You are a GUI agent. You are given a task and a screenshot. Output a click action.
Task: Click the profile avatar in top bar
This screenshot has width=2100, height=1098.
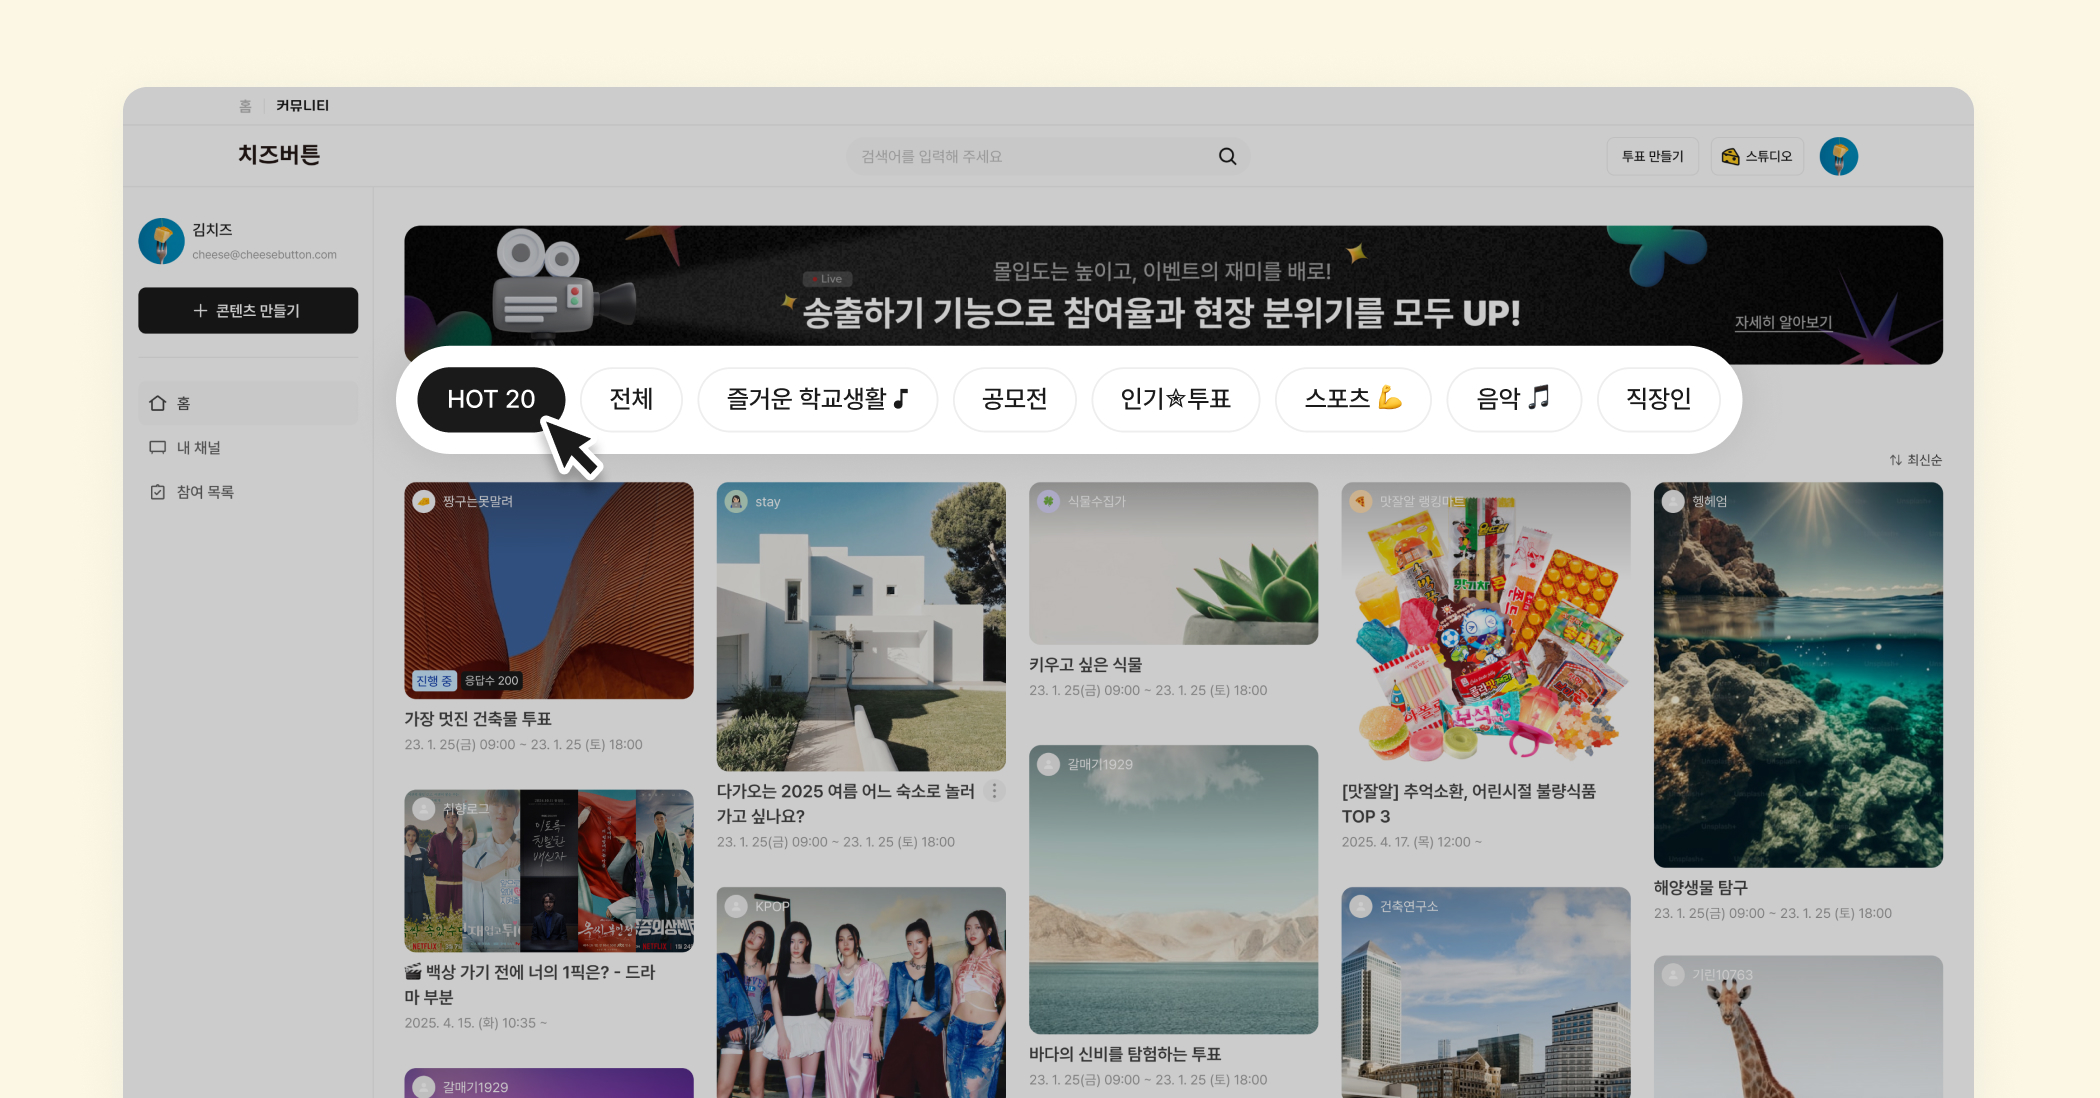(1838, 156)
